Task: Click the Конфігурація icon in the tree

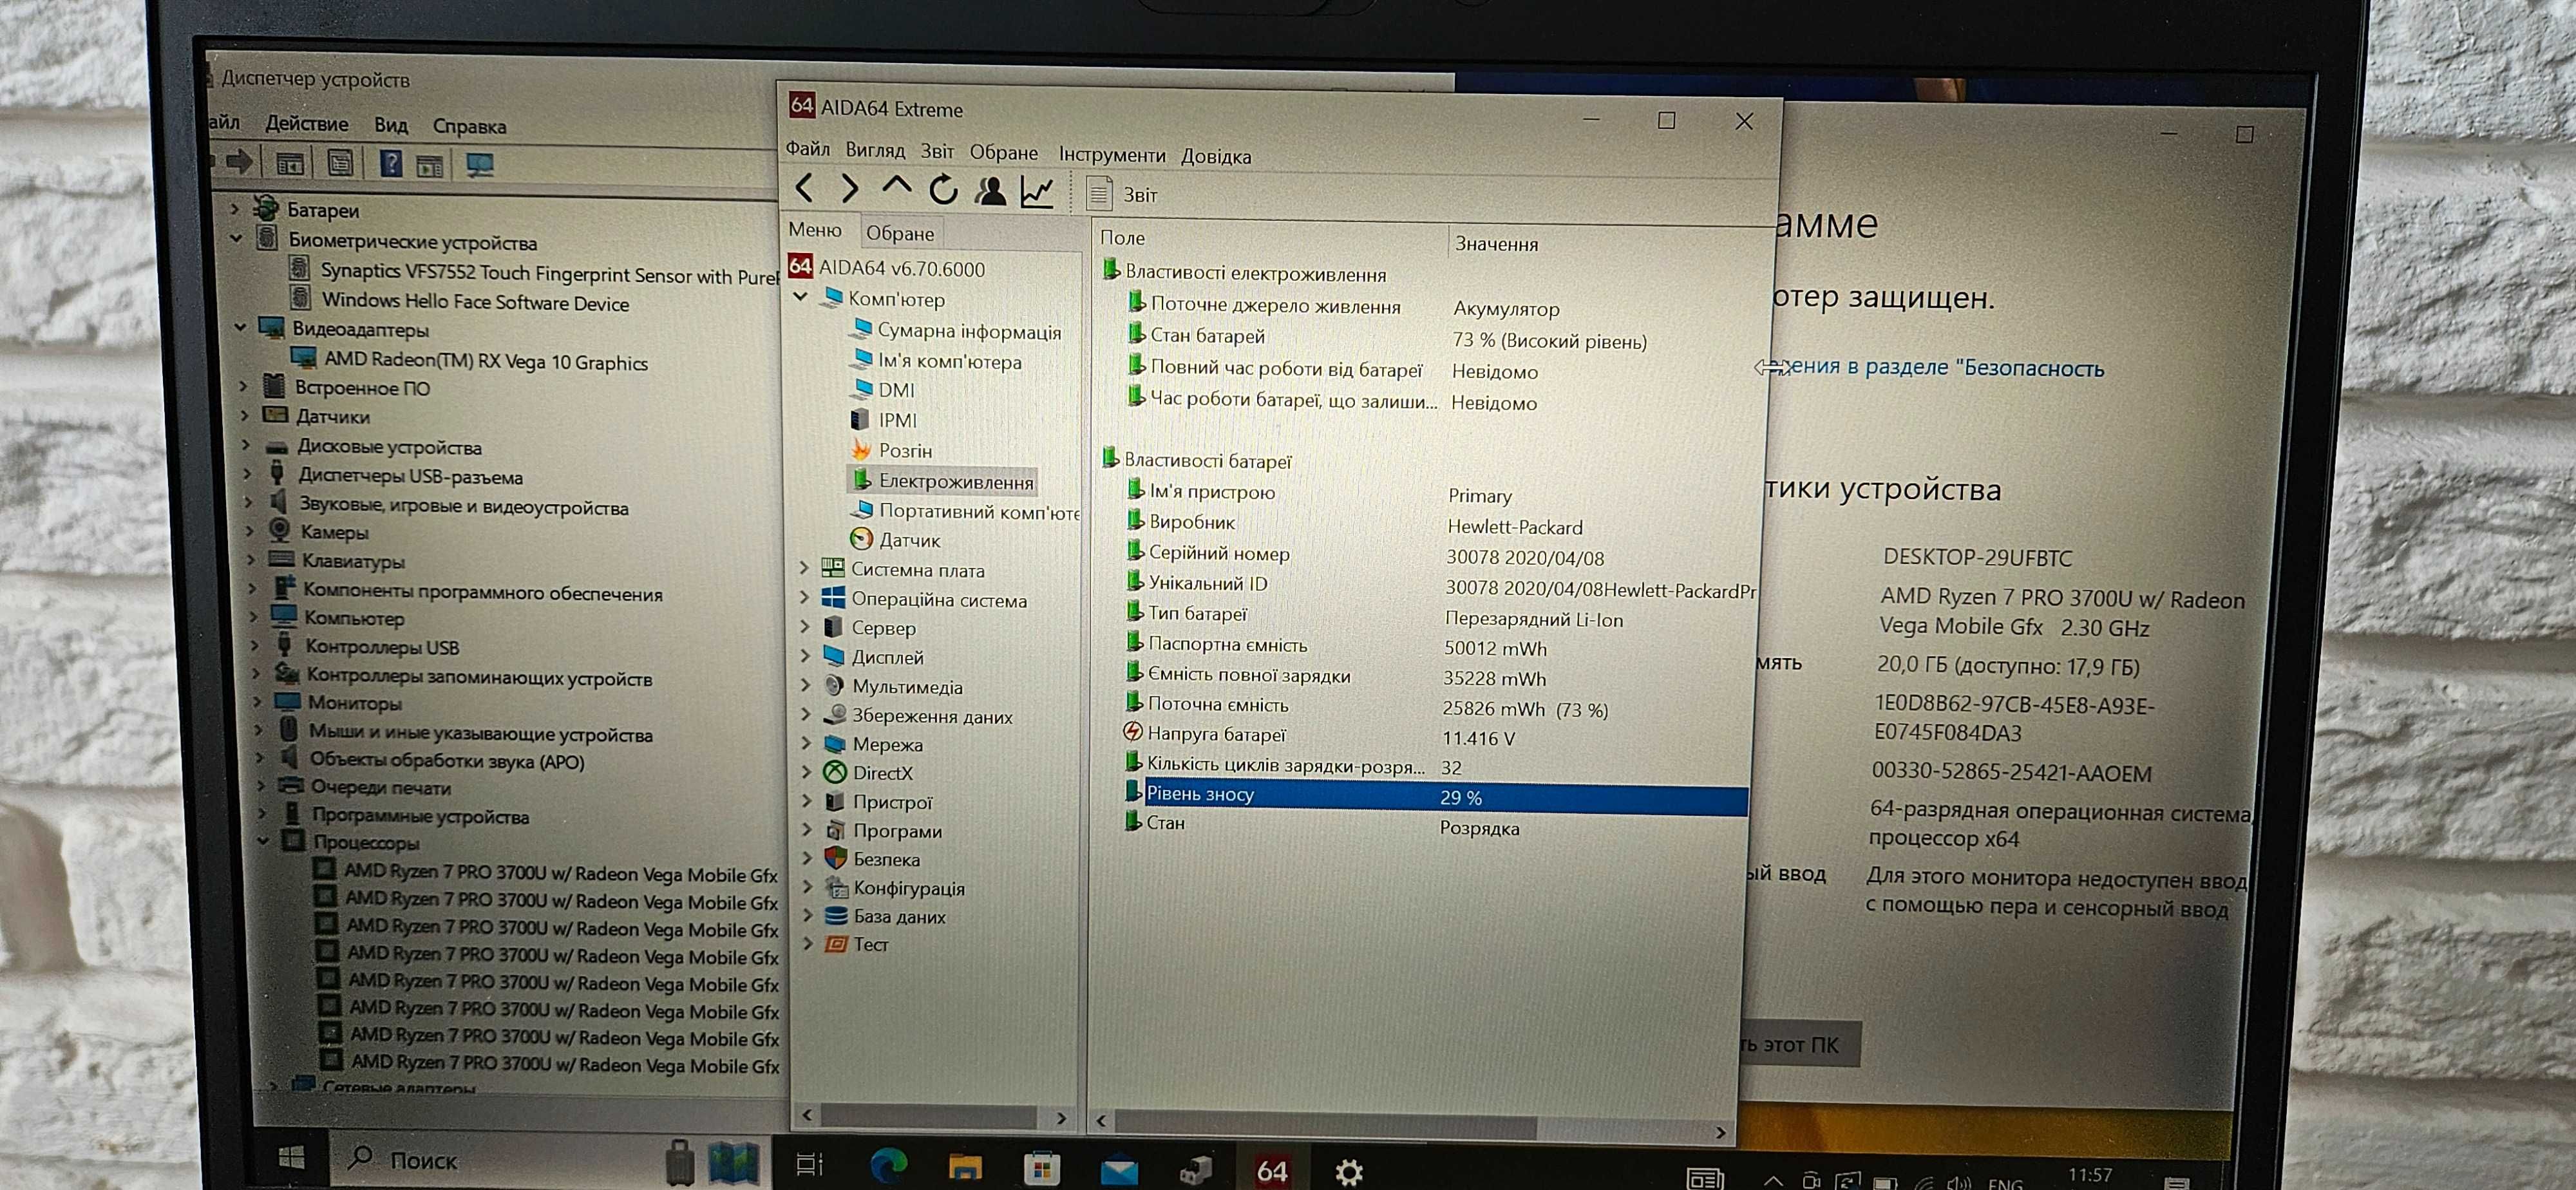Action: click(836, 887)
